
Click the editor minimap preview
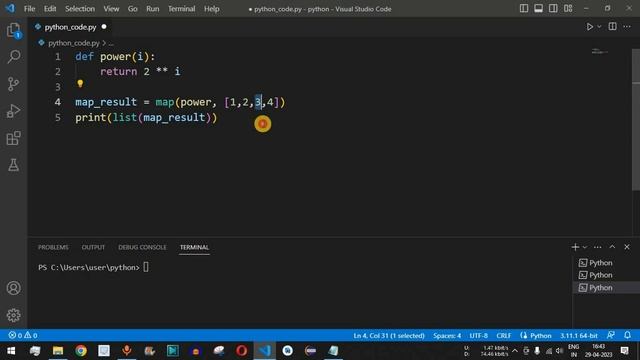(600, 51)
